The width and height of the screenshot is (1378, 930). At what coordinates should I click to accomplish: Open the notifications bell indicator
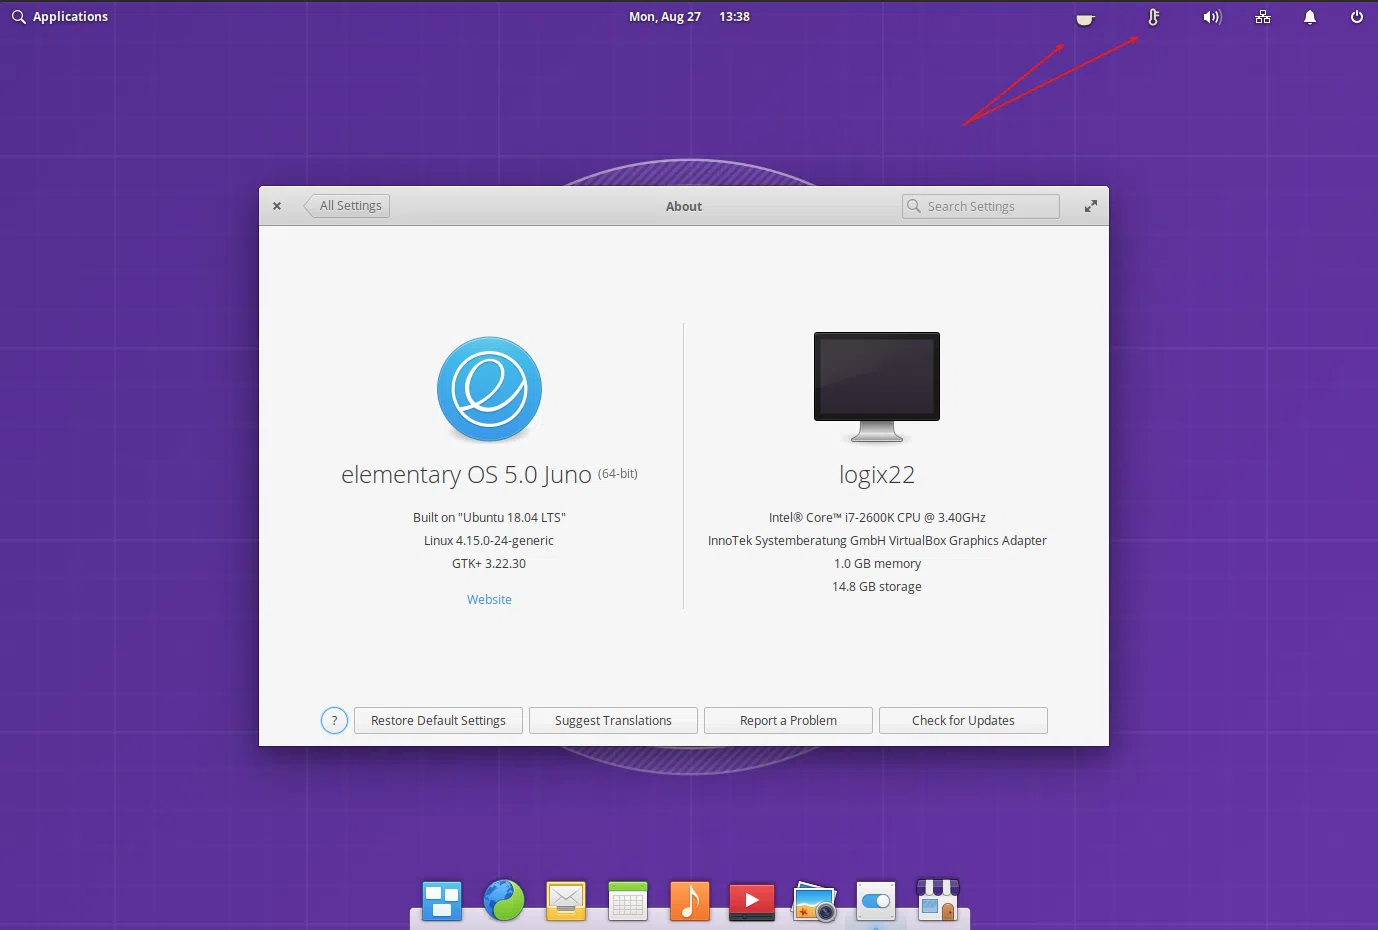[x=1310, y=16]
